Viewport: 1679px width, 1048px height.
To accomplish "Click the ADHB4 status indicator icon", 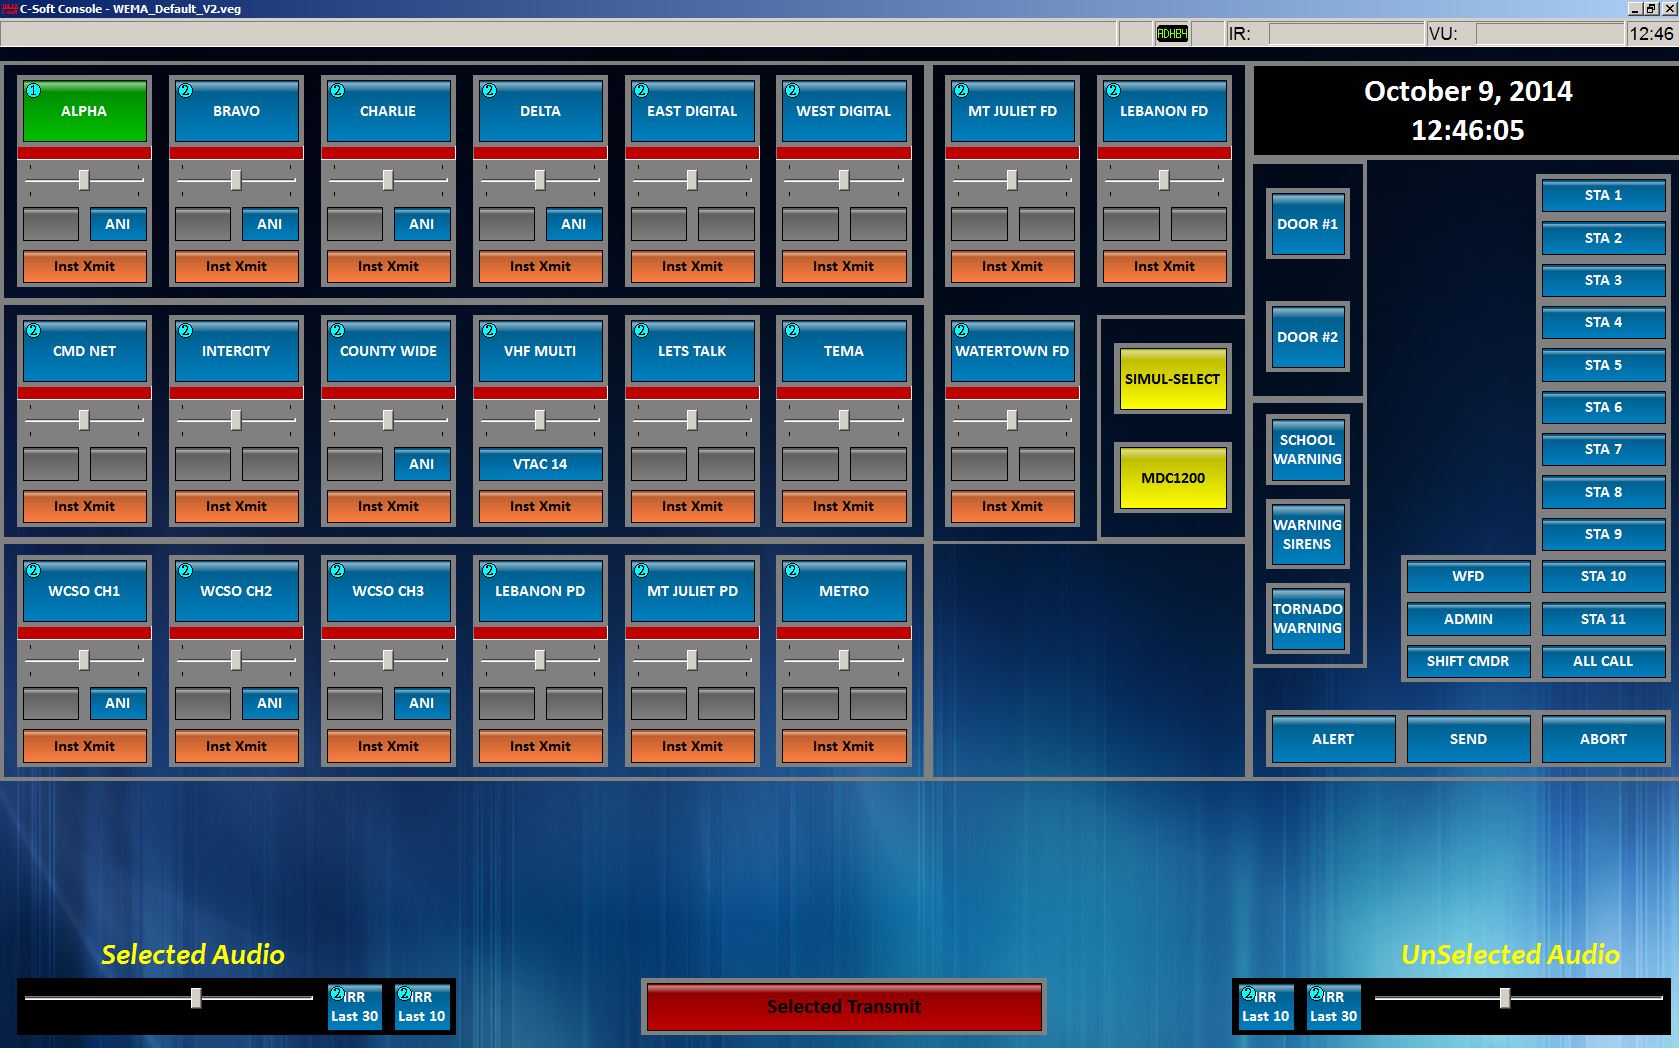I will pyautogui.click(x=1172, y=34).
